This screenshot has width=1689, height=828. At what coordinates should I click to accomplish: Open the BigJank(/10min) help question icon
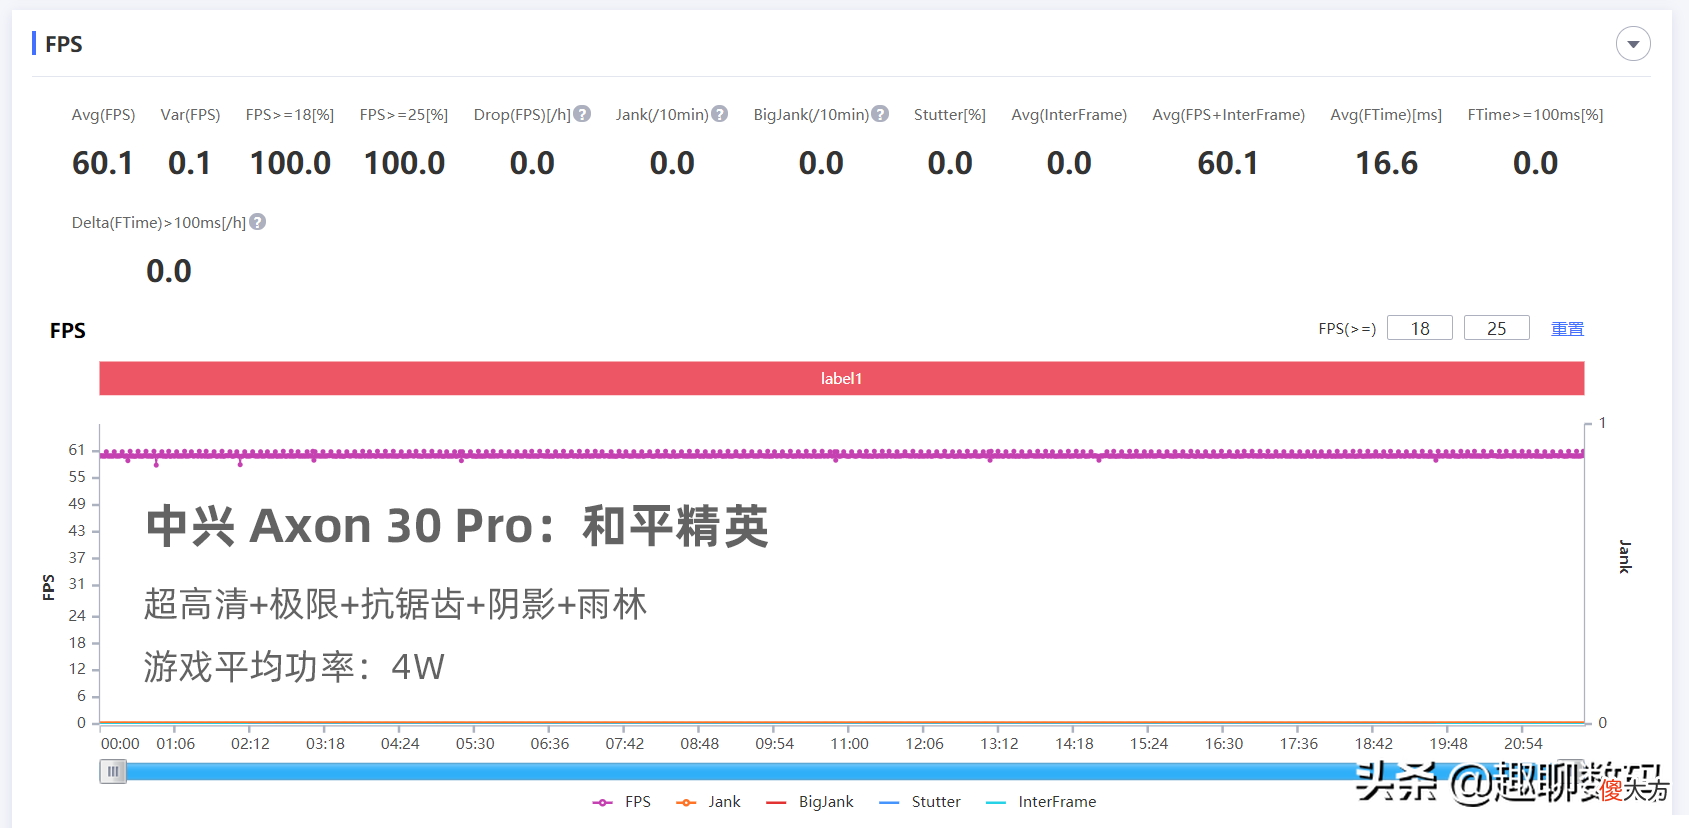[x=880, y=114]
